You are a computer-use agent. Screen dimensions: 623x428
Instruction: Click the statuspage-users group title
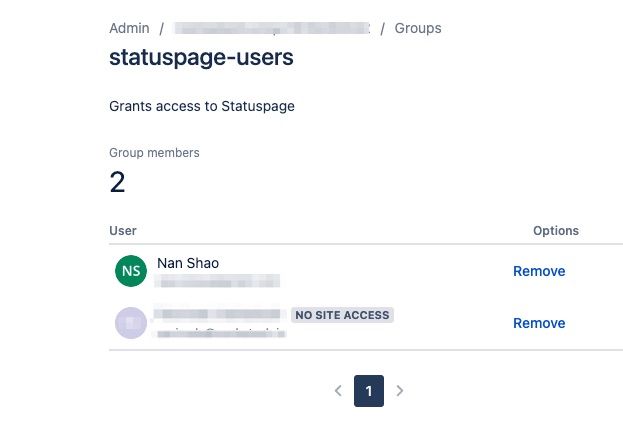(x=201, y=57)
